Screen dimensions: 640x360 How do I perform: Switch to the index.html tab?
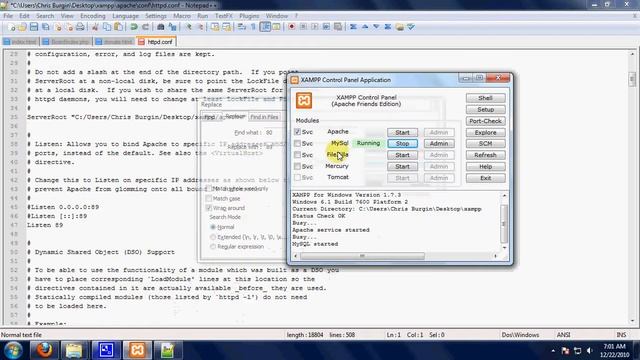20,42
